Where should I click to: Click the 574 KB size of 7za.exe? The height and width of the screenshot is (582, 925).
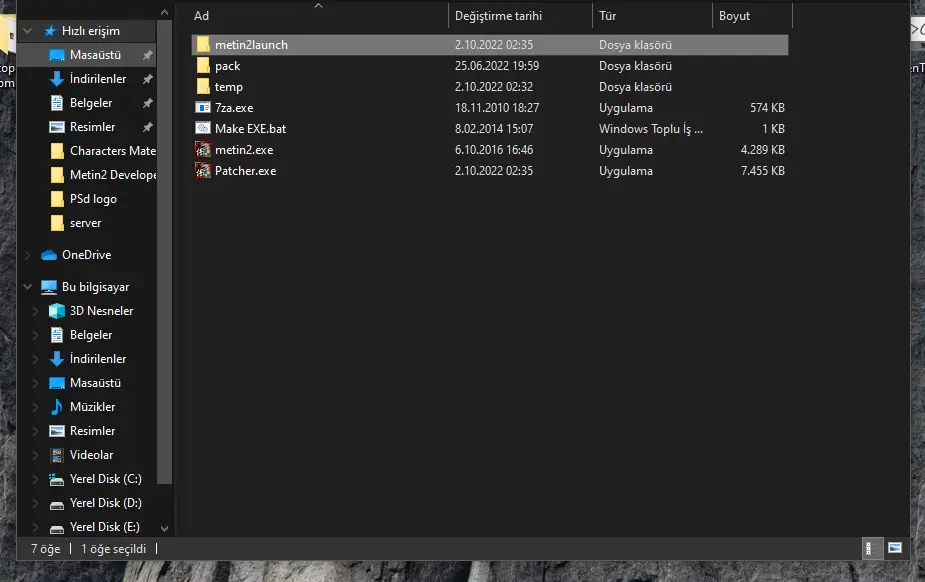coord(767,108)
